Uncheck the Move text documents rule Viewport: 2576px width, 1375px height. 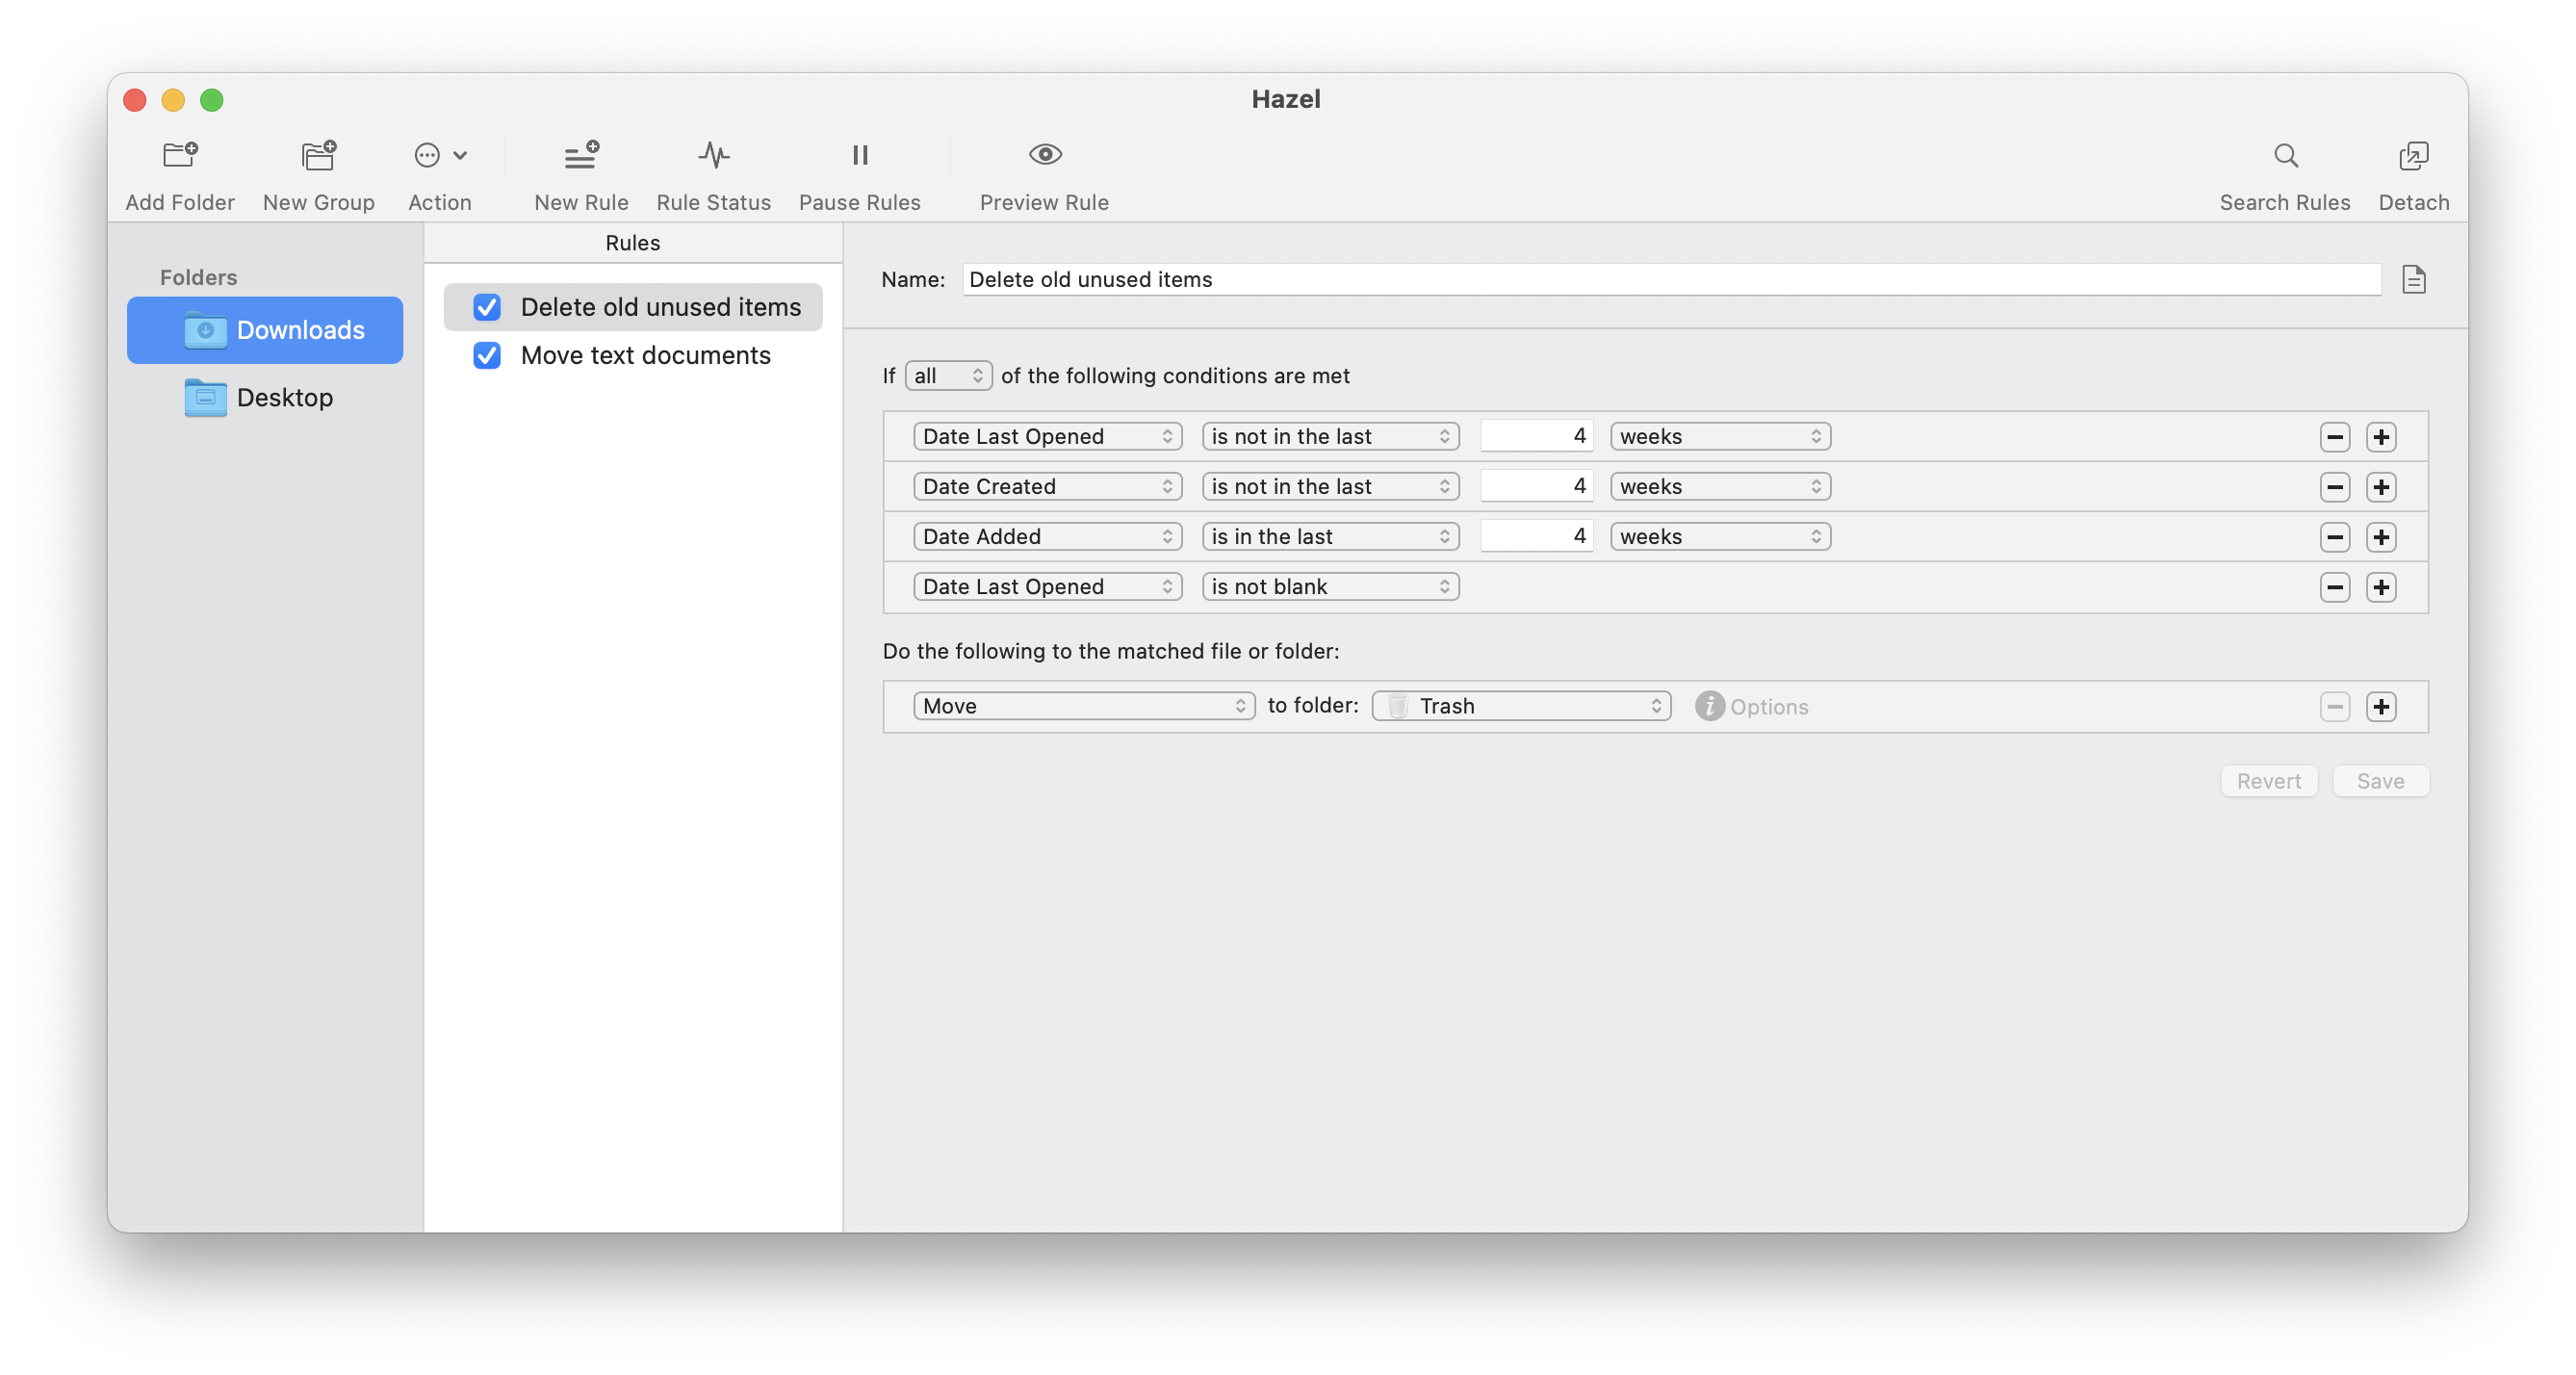tap(487, 355)
